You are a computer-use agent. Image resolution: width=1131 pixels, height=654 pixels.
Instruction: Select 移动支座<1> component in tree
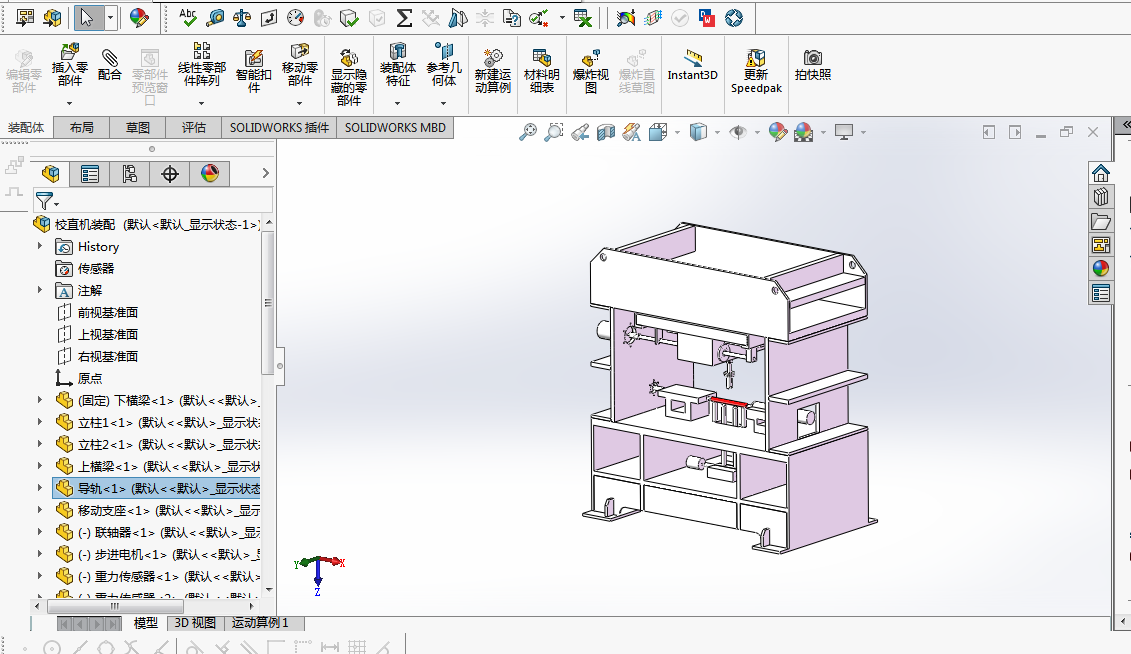tap(157, 511)
